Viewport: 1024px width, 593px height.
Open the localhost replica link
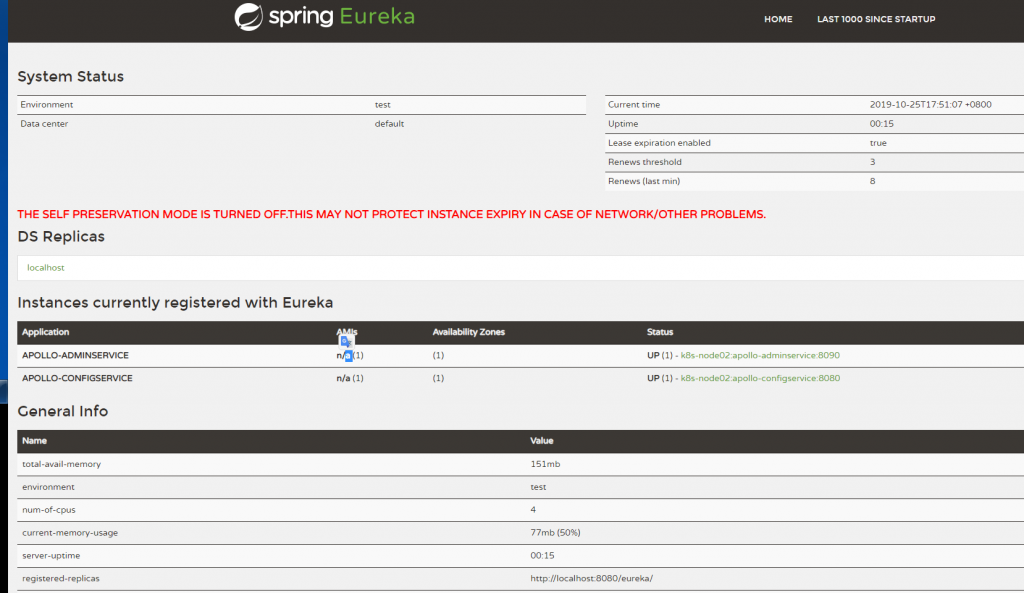[x=46, y=268]
